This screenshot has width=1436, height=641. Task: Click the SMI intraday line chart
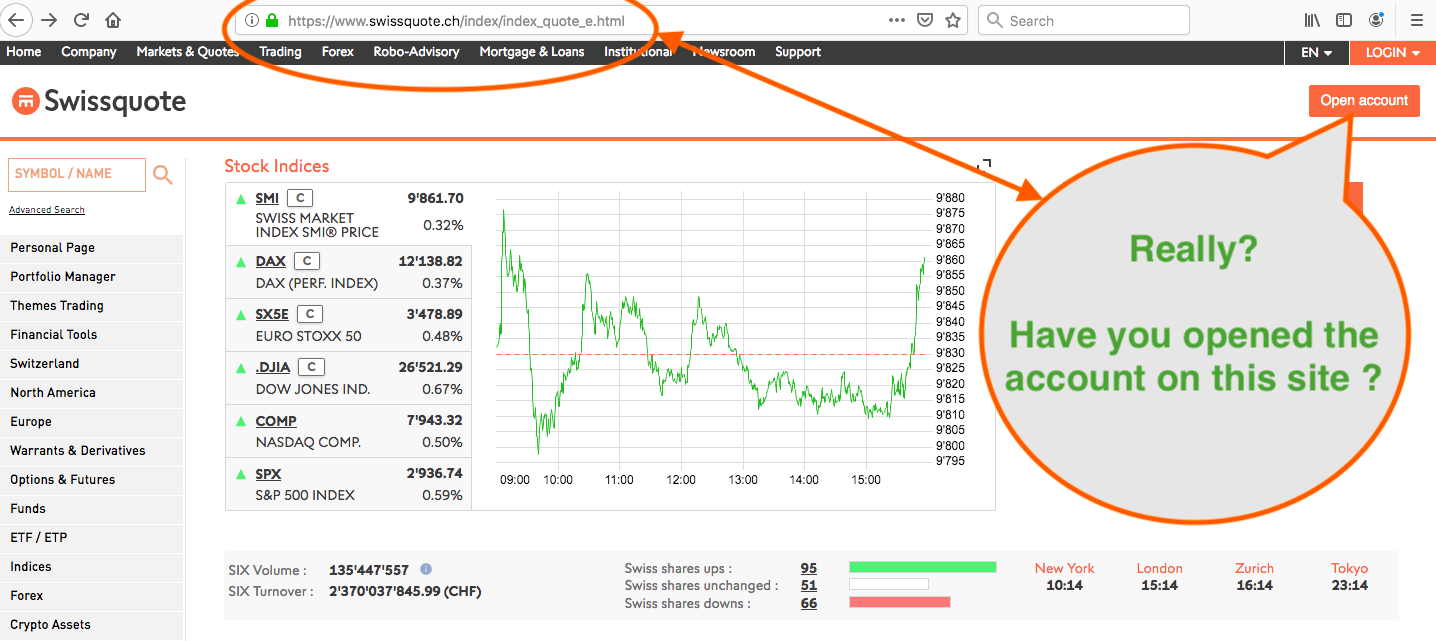pos(711,330)
